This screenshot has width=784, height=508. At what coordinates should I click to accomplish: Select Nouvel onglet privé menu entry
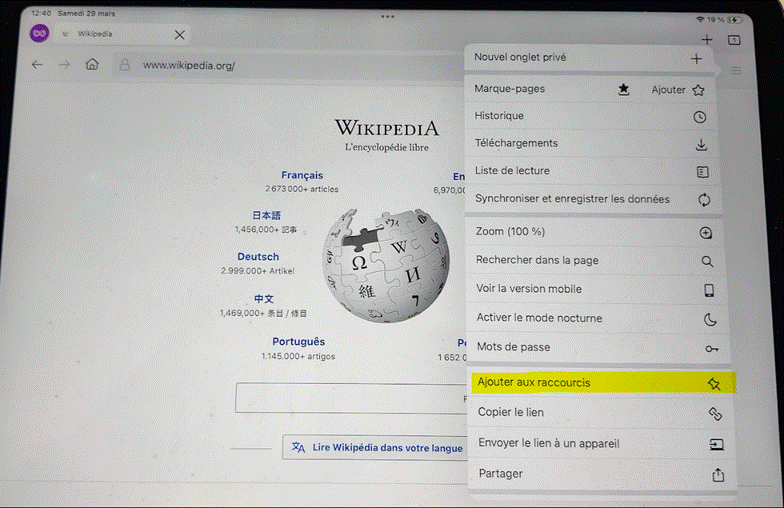[588, 58]
